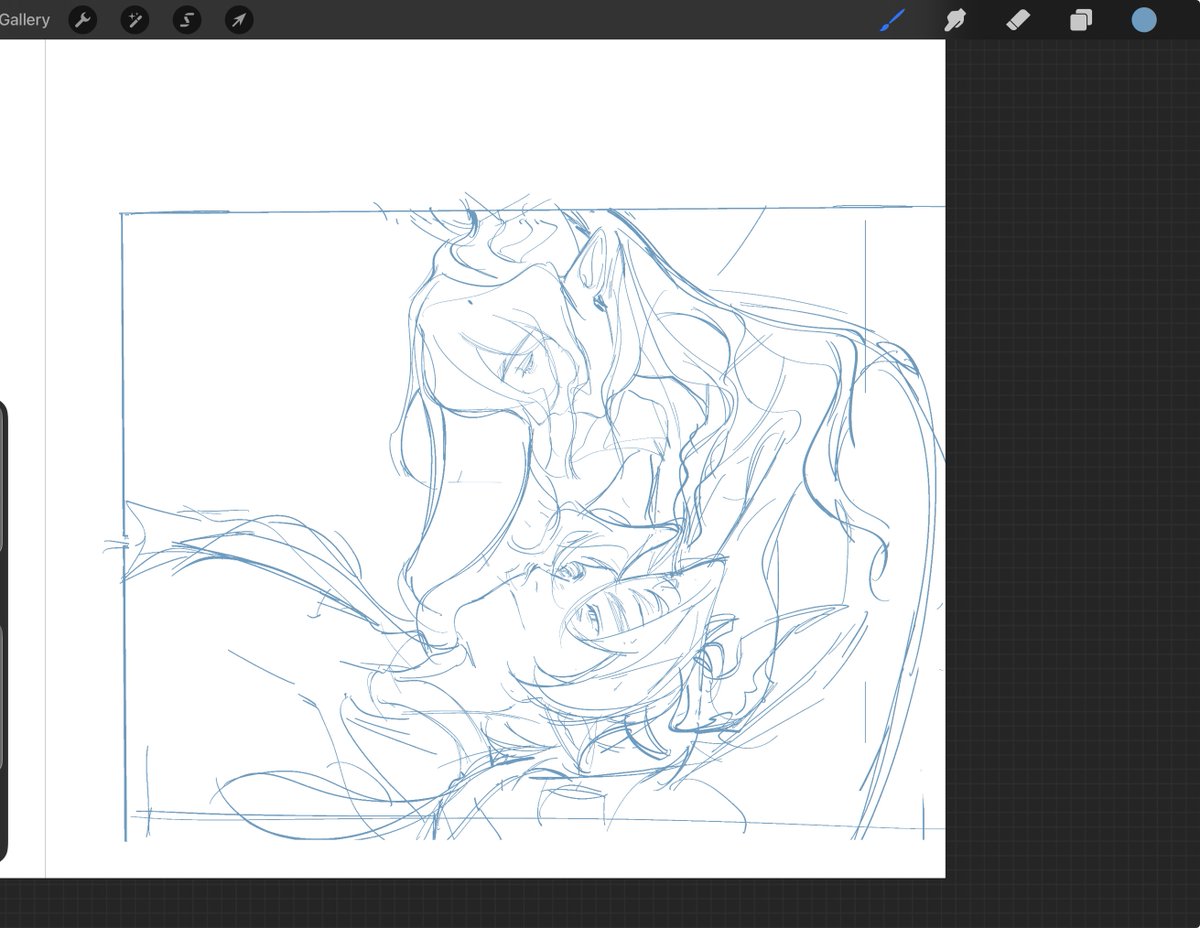
Task: Open the Adjustments magic wand menu
Action: click(135, 20)
